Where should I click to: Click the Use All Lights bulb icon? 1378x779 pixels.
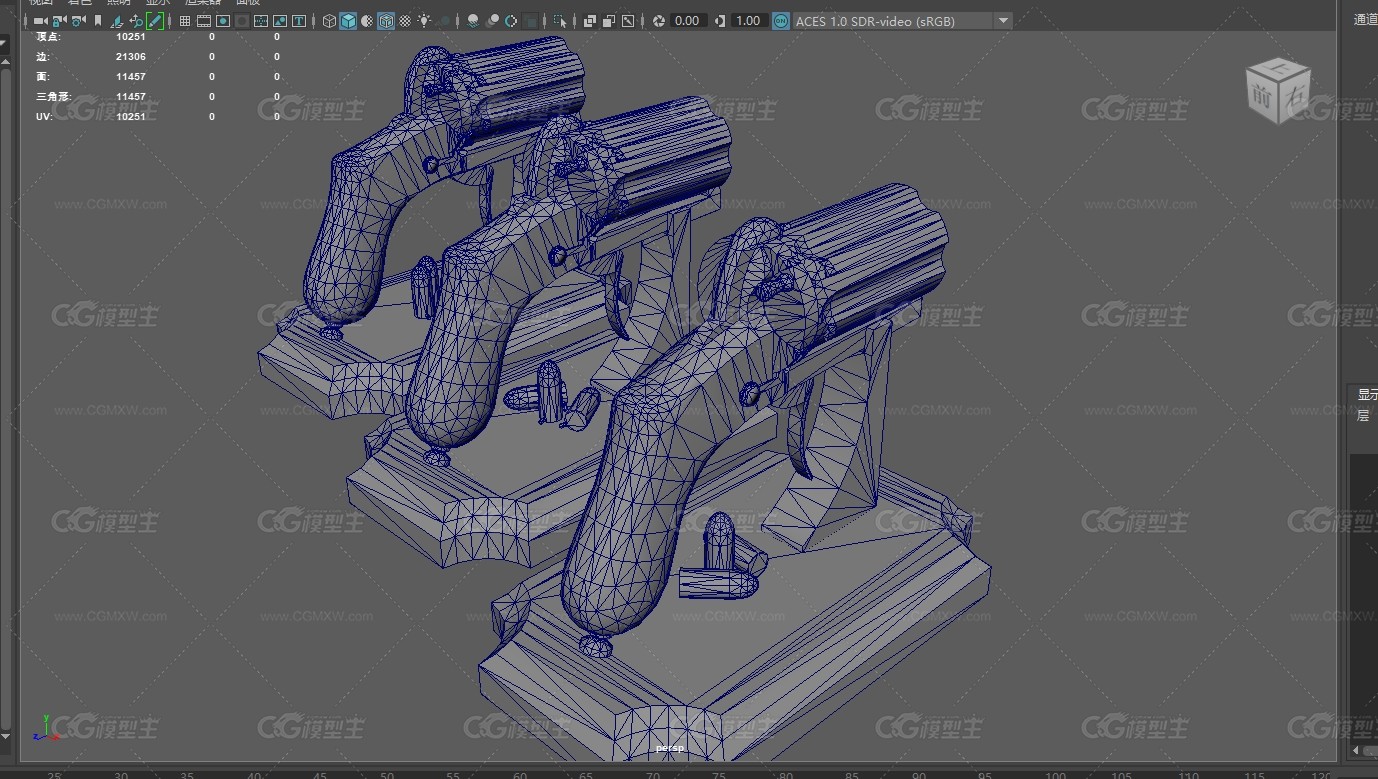pyautogui.click(x=425, y=20)
